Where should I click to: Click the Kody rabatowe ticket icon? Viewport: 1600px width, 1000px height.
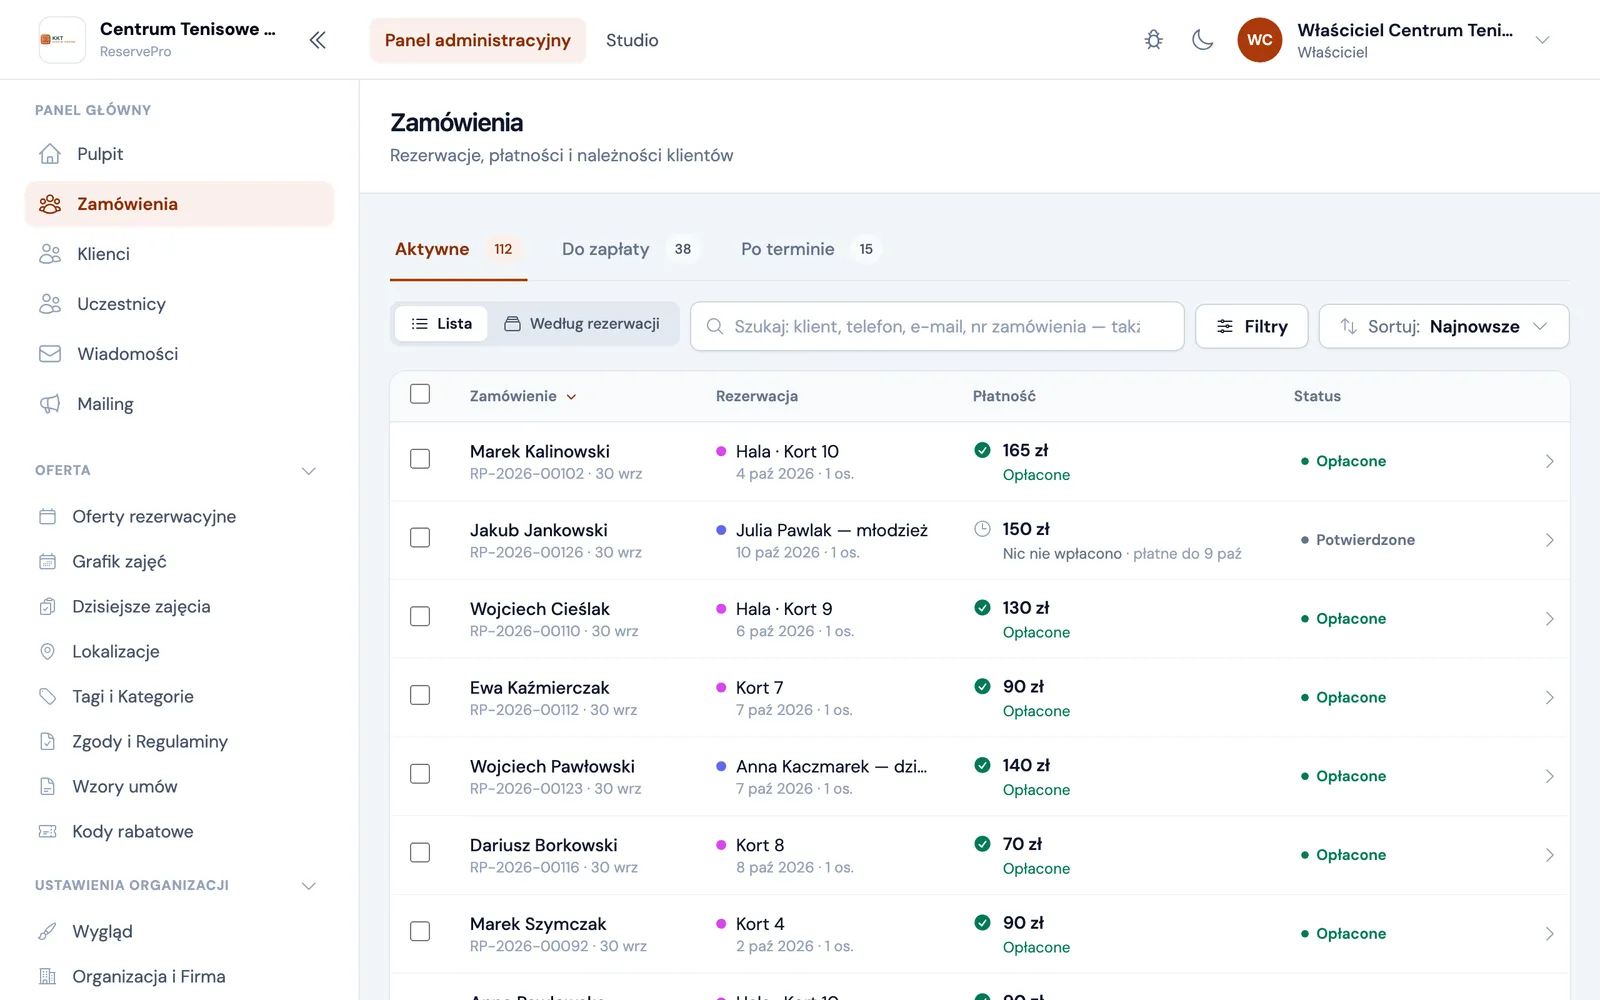pos(47,832)
